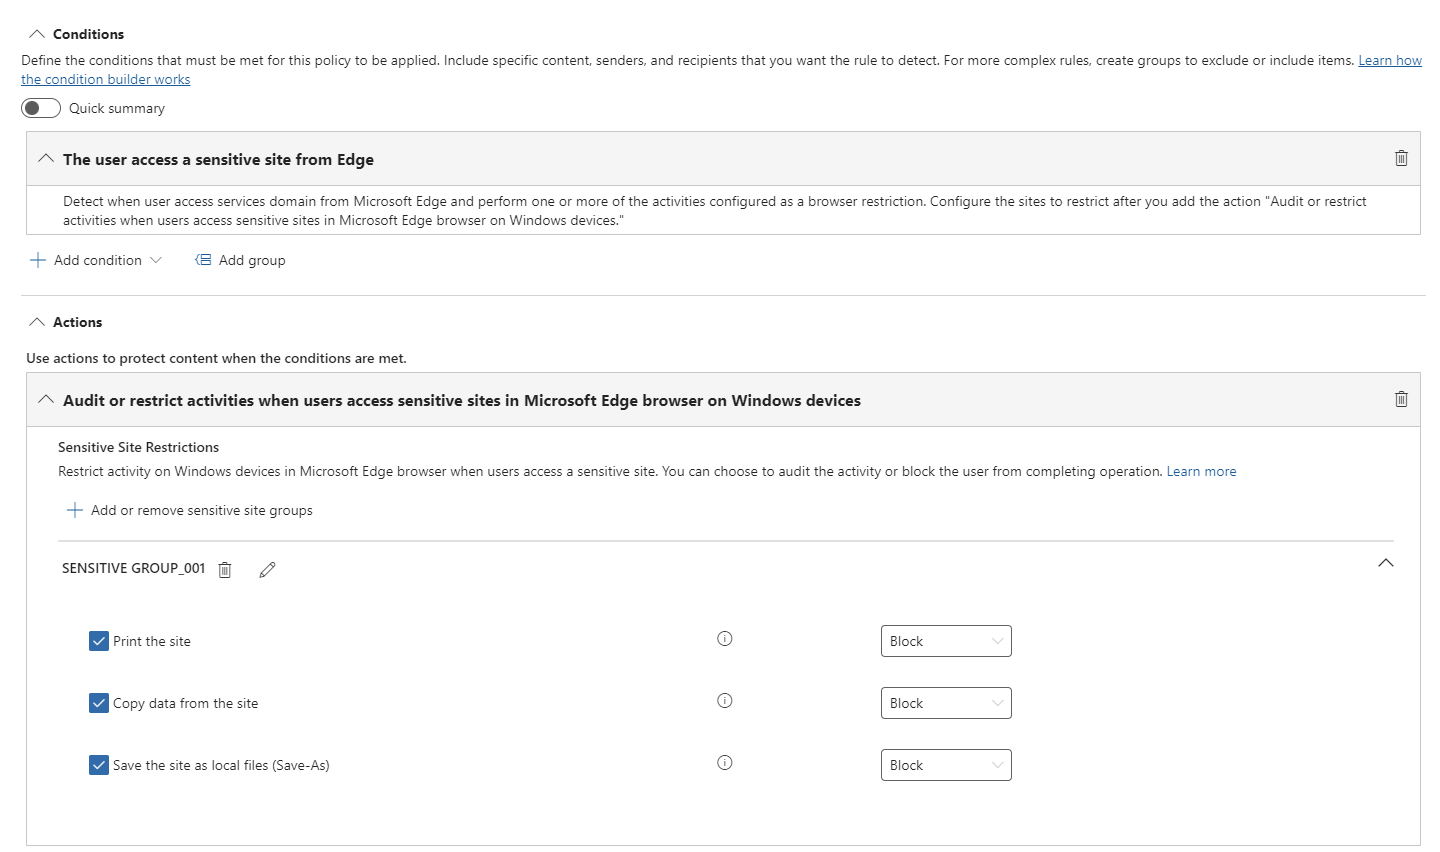View the info tooltip for Print the site
The height and width of the screenshot is (852, 1440).
(x=724, y=638)
